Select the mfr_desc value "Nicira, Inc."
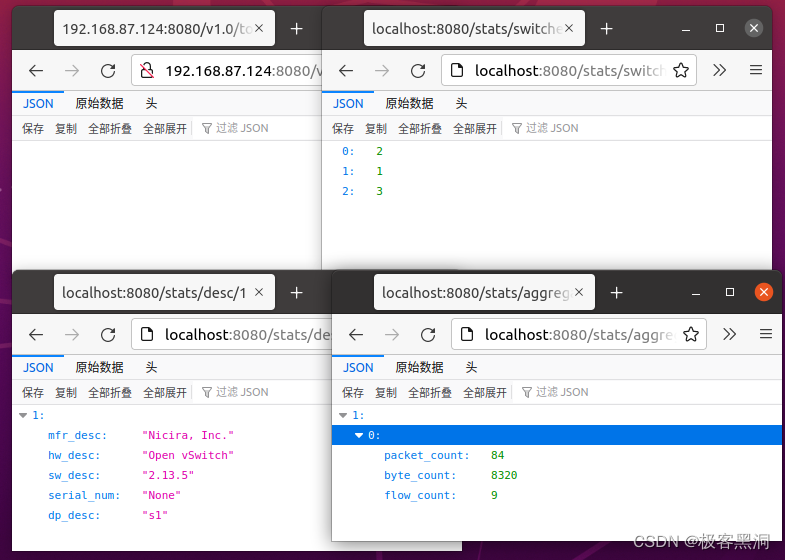785x560 pixels. pos(188,435)
